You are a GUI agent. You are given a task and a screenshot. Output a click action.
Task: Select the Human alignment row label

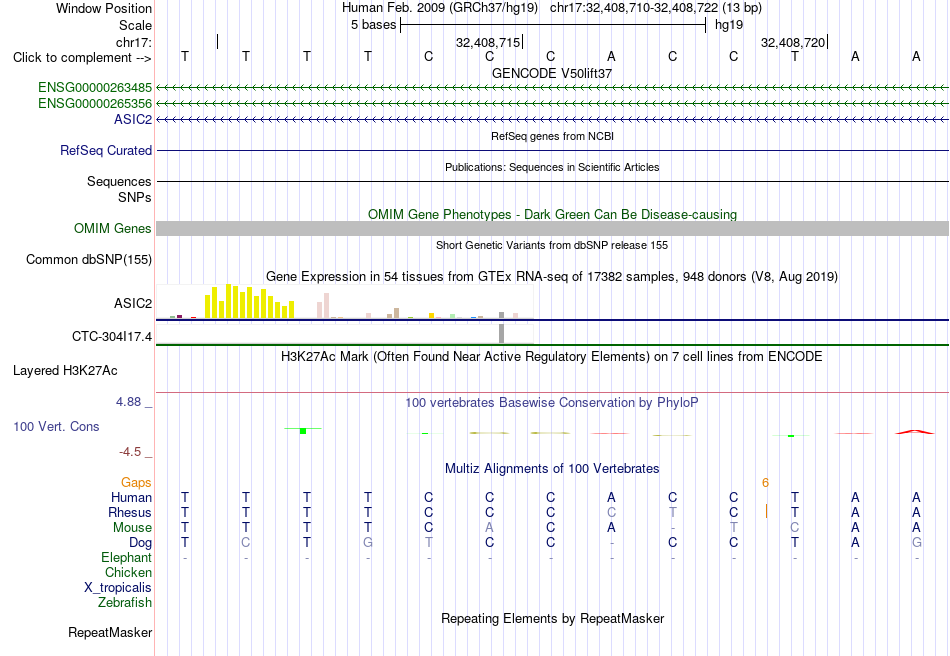(131, 497)
